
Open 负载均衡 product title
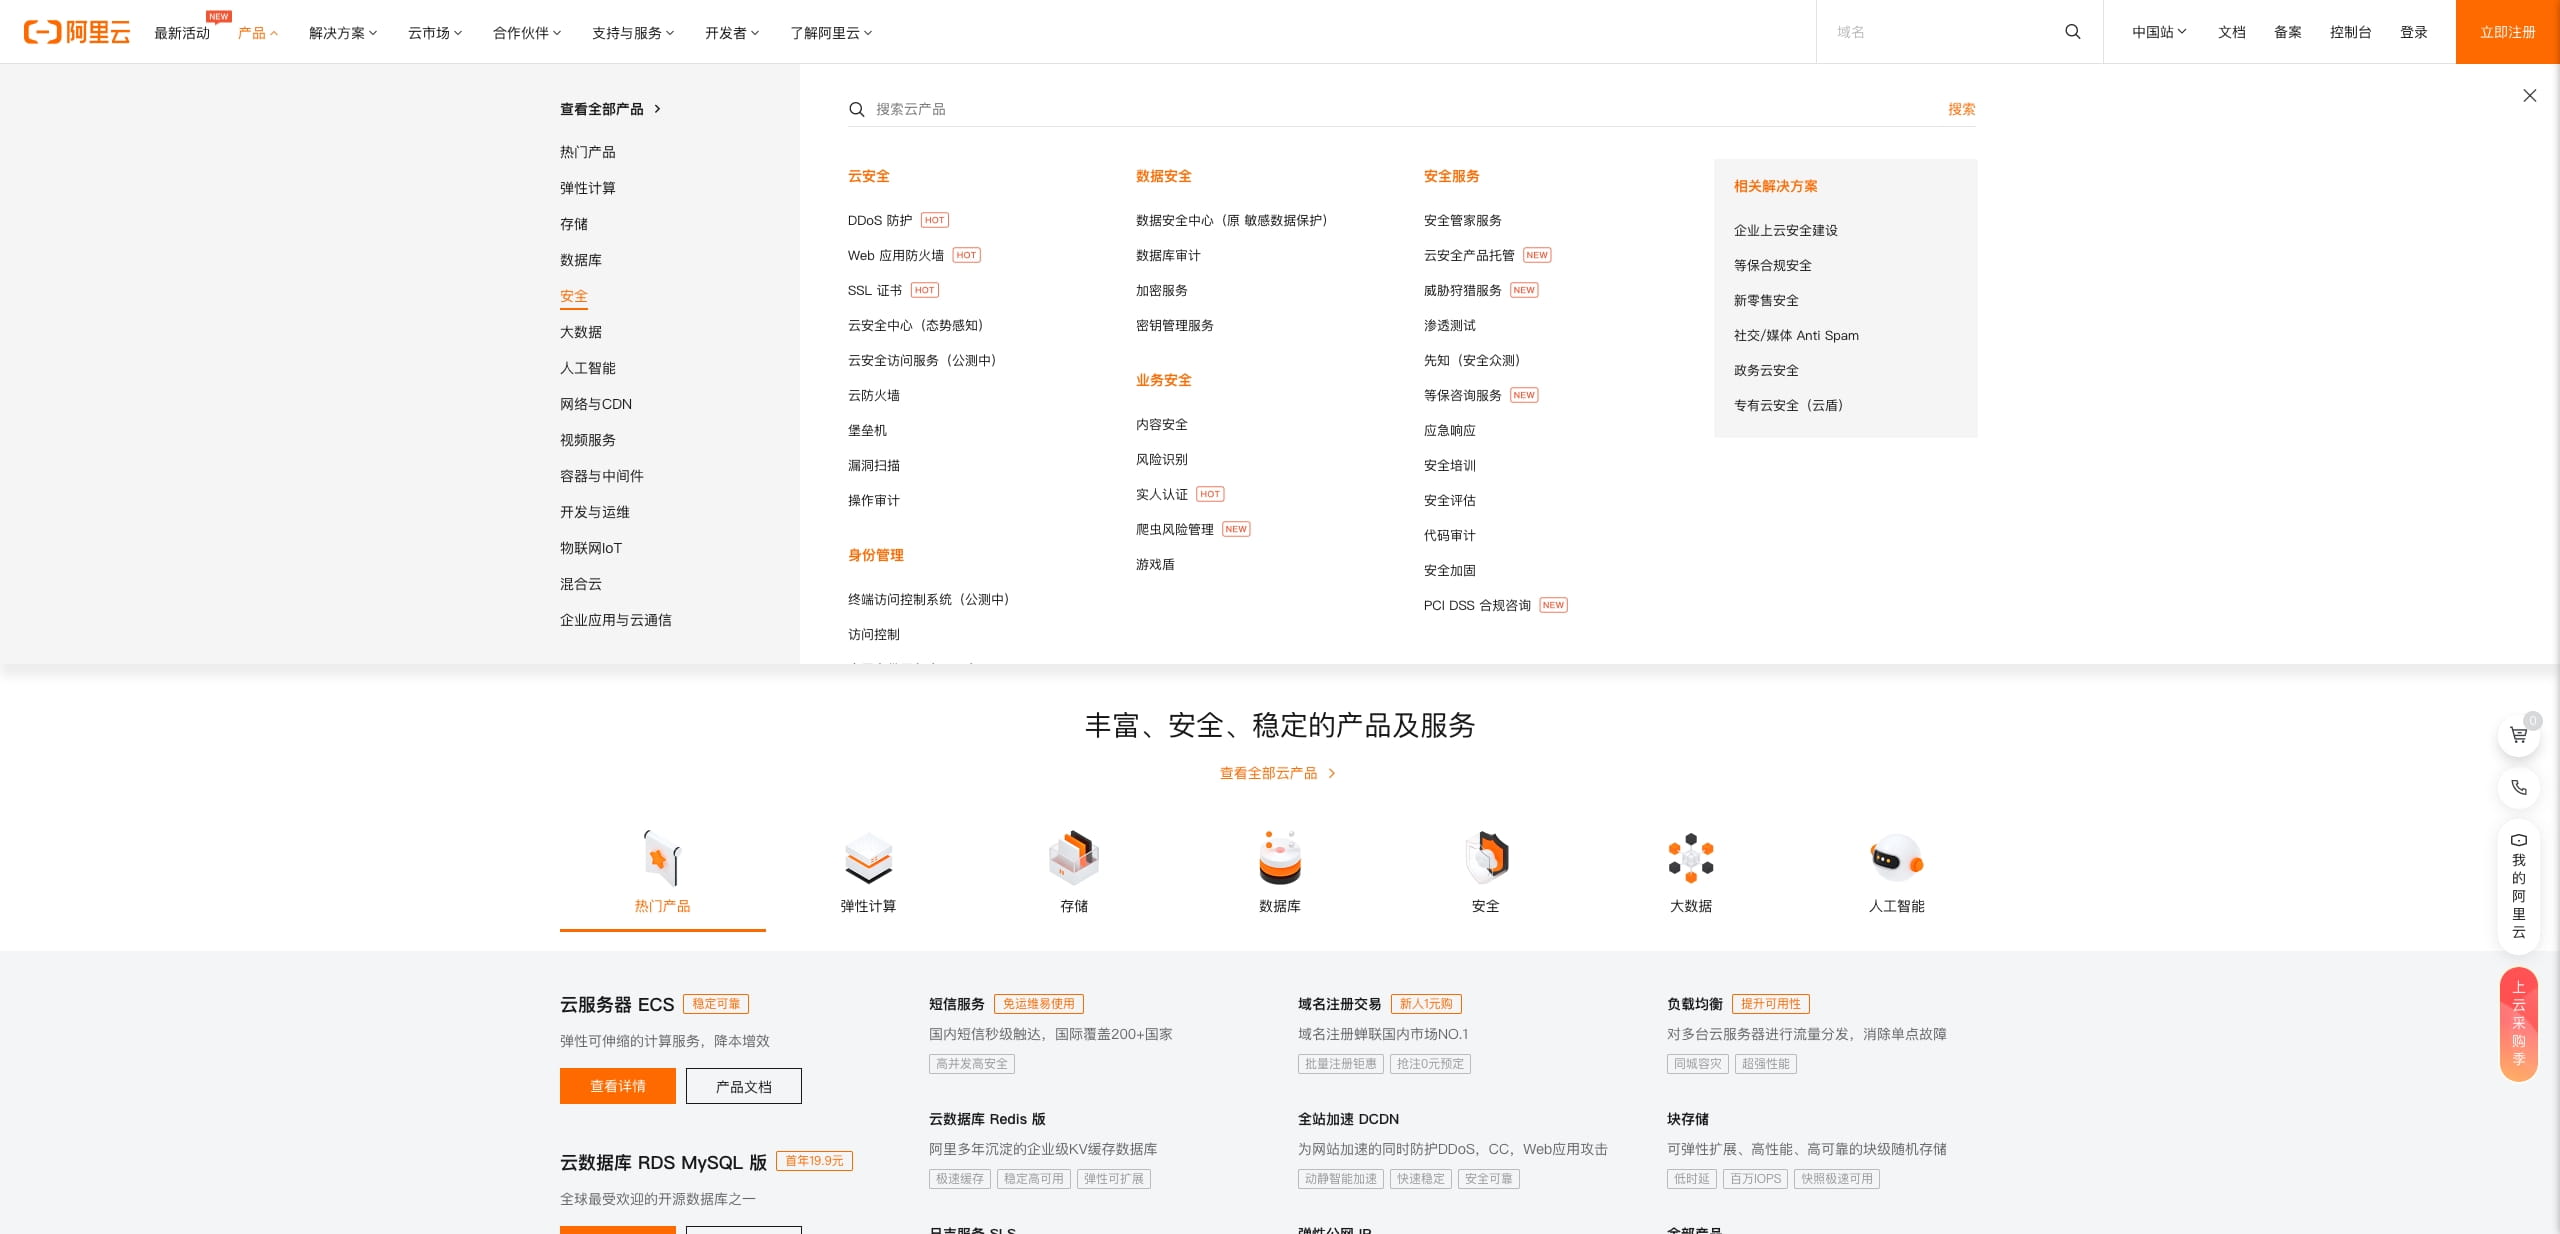click(1695, 1004)
